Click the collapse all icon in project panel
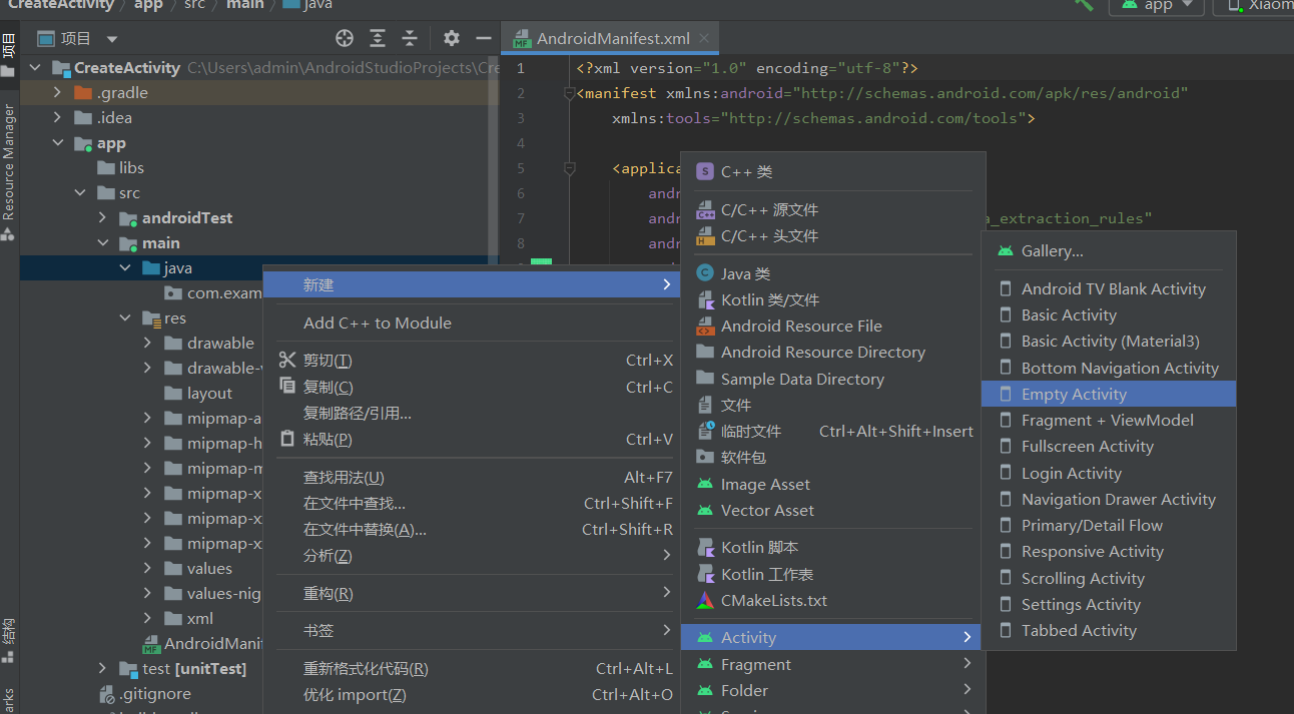The height and width of the screenshot is (714, 1294). [409, 38]
